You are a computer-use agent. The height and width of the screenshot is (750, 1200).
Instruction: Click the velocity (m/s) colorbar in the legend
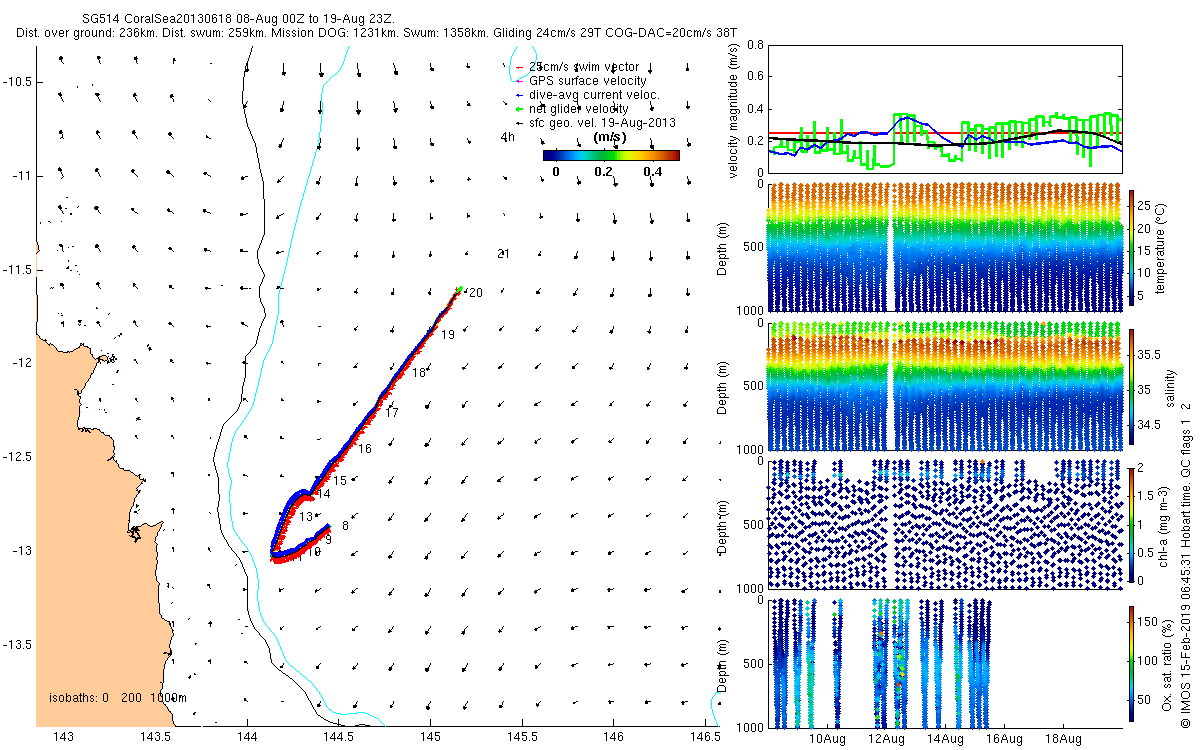click(611, 155)
